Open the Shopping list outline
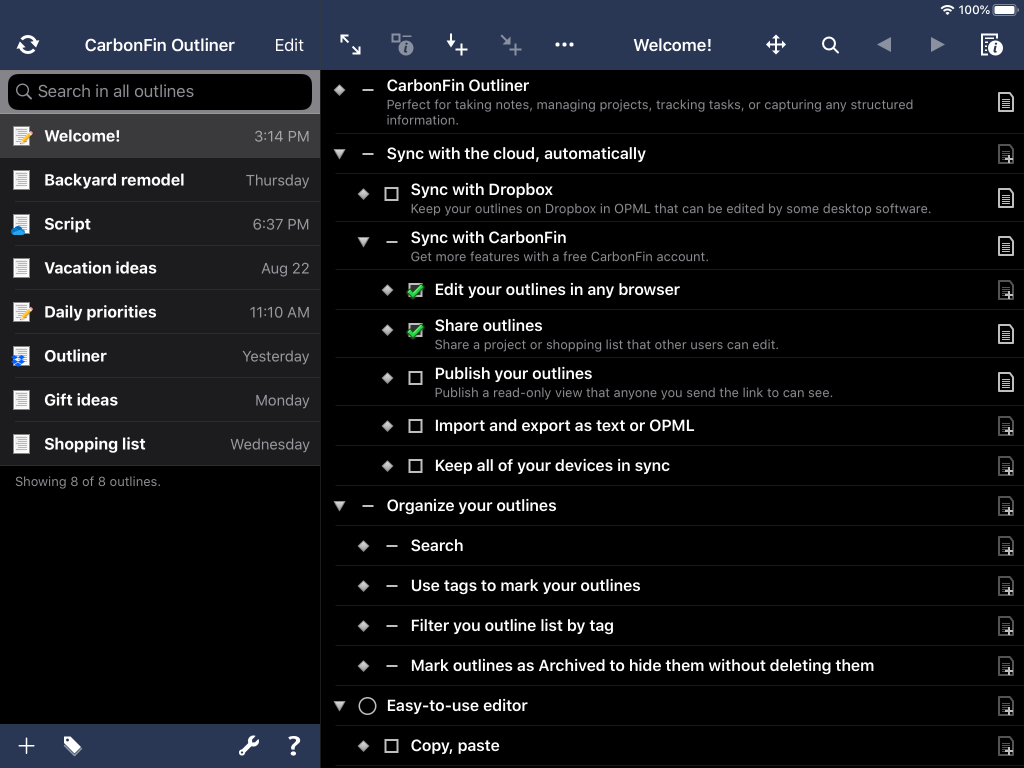The height and width of the screenshot is (768, 1024). click(160, 443)
